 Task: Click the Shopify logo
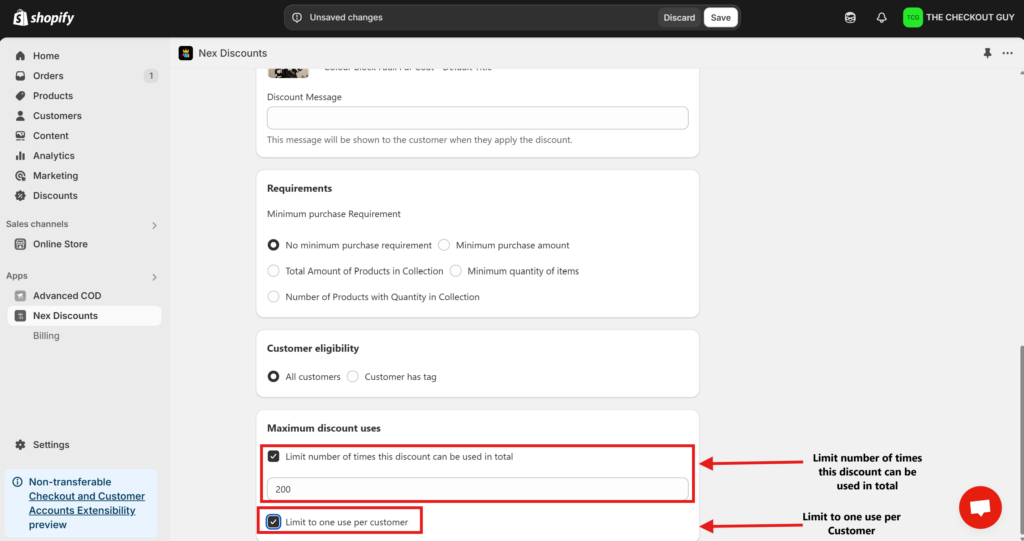click(x=44, y=18)
